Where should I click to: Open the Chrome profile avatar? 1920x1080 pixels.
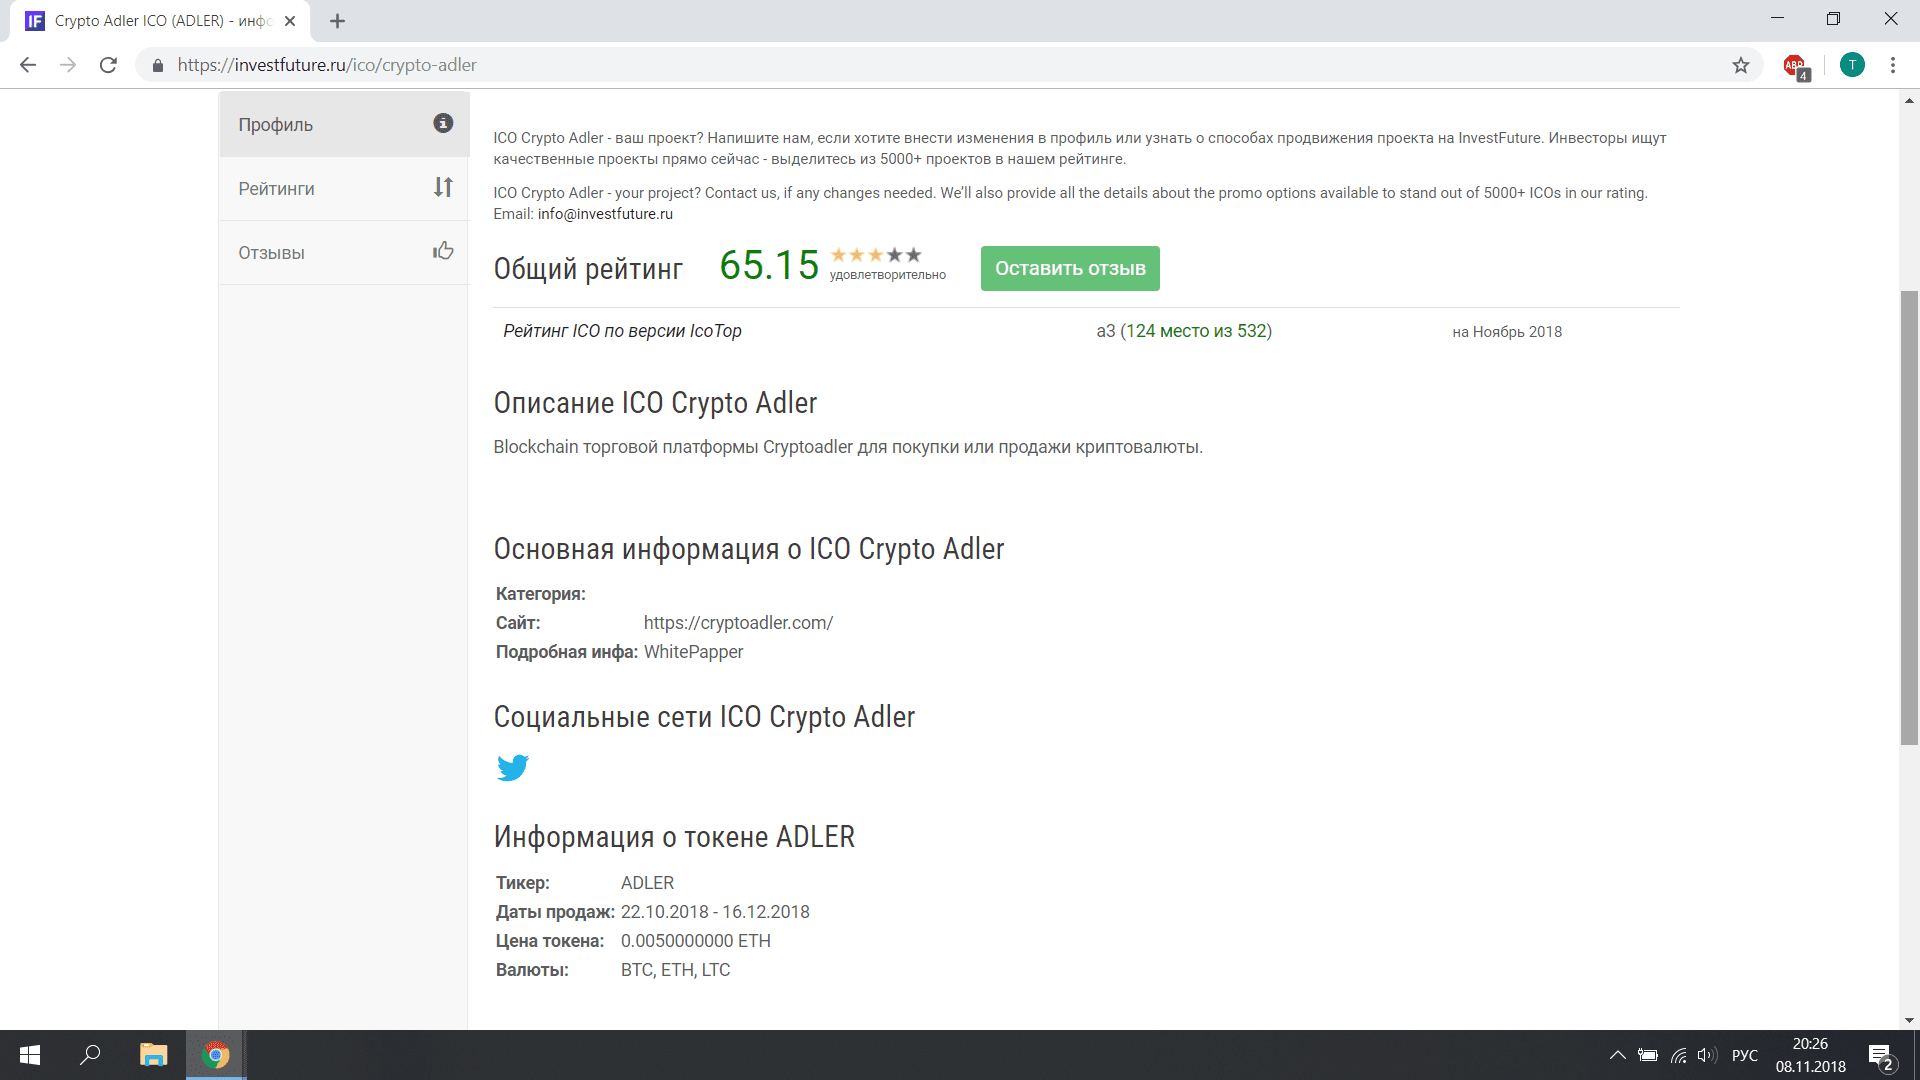click(x=1852, y=65)
